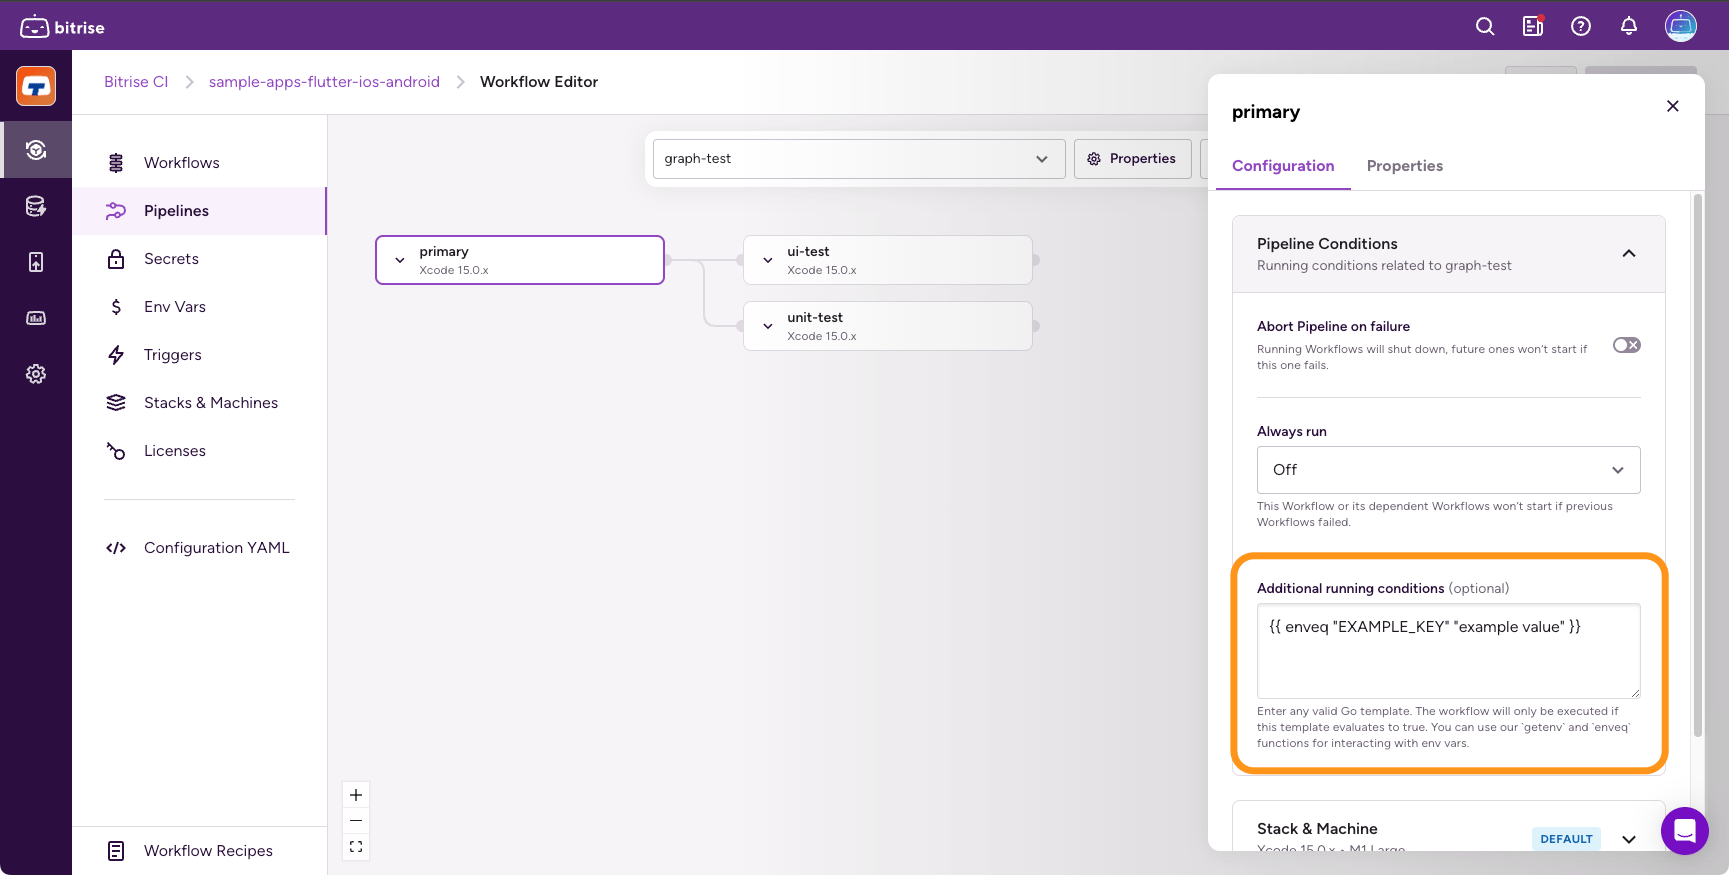Viewport: 1729px width, 875px height.
Task: Select Secrets in the side menu
Action: (x=171, y=259)
